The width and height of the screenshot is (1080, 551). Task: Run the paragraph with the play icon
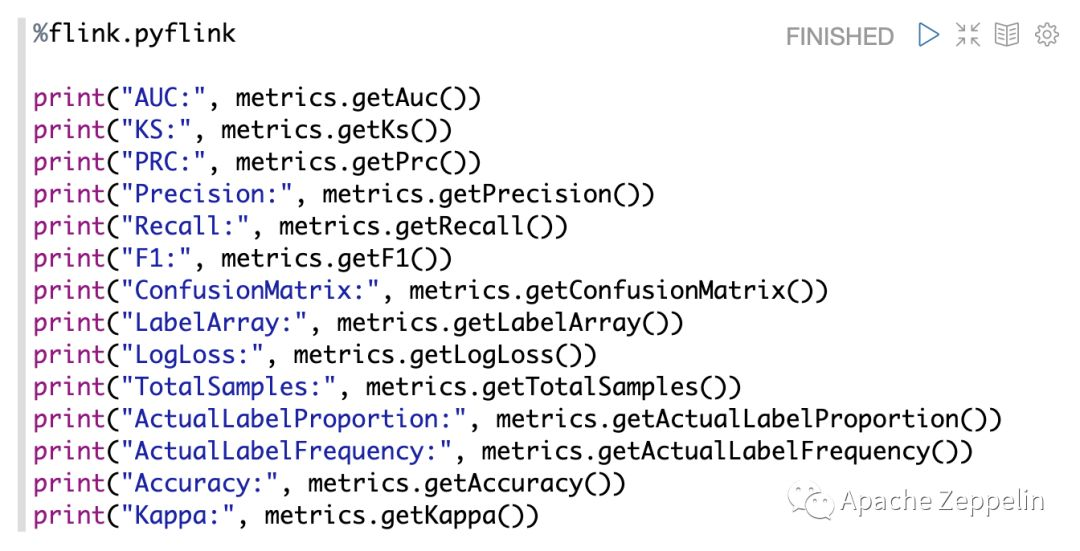[928, 34]
